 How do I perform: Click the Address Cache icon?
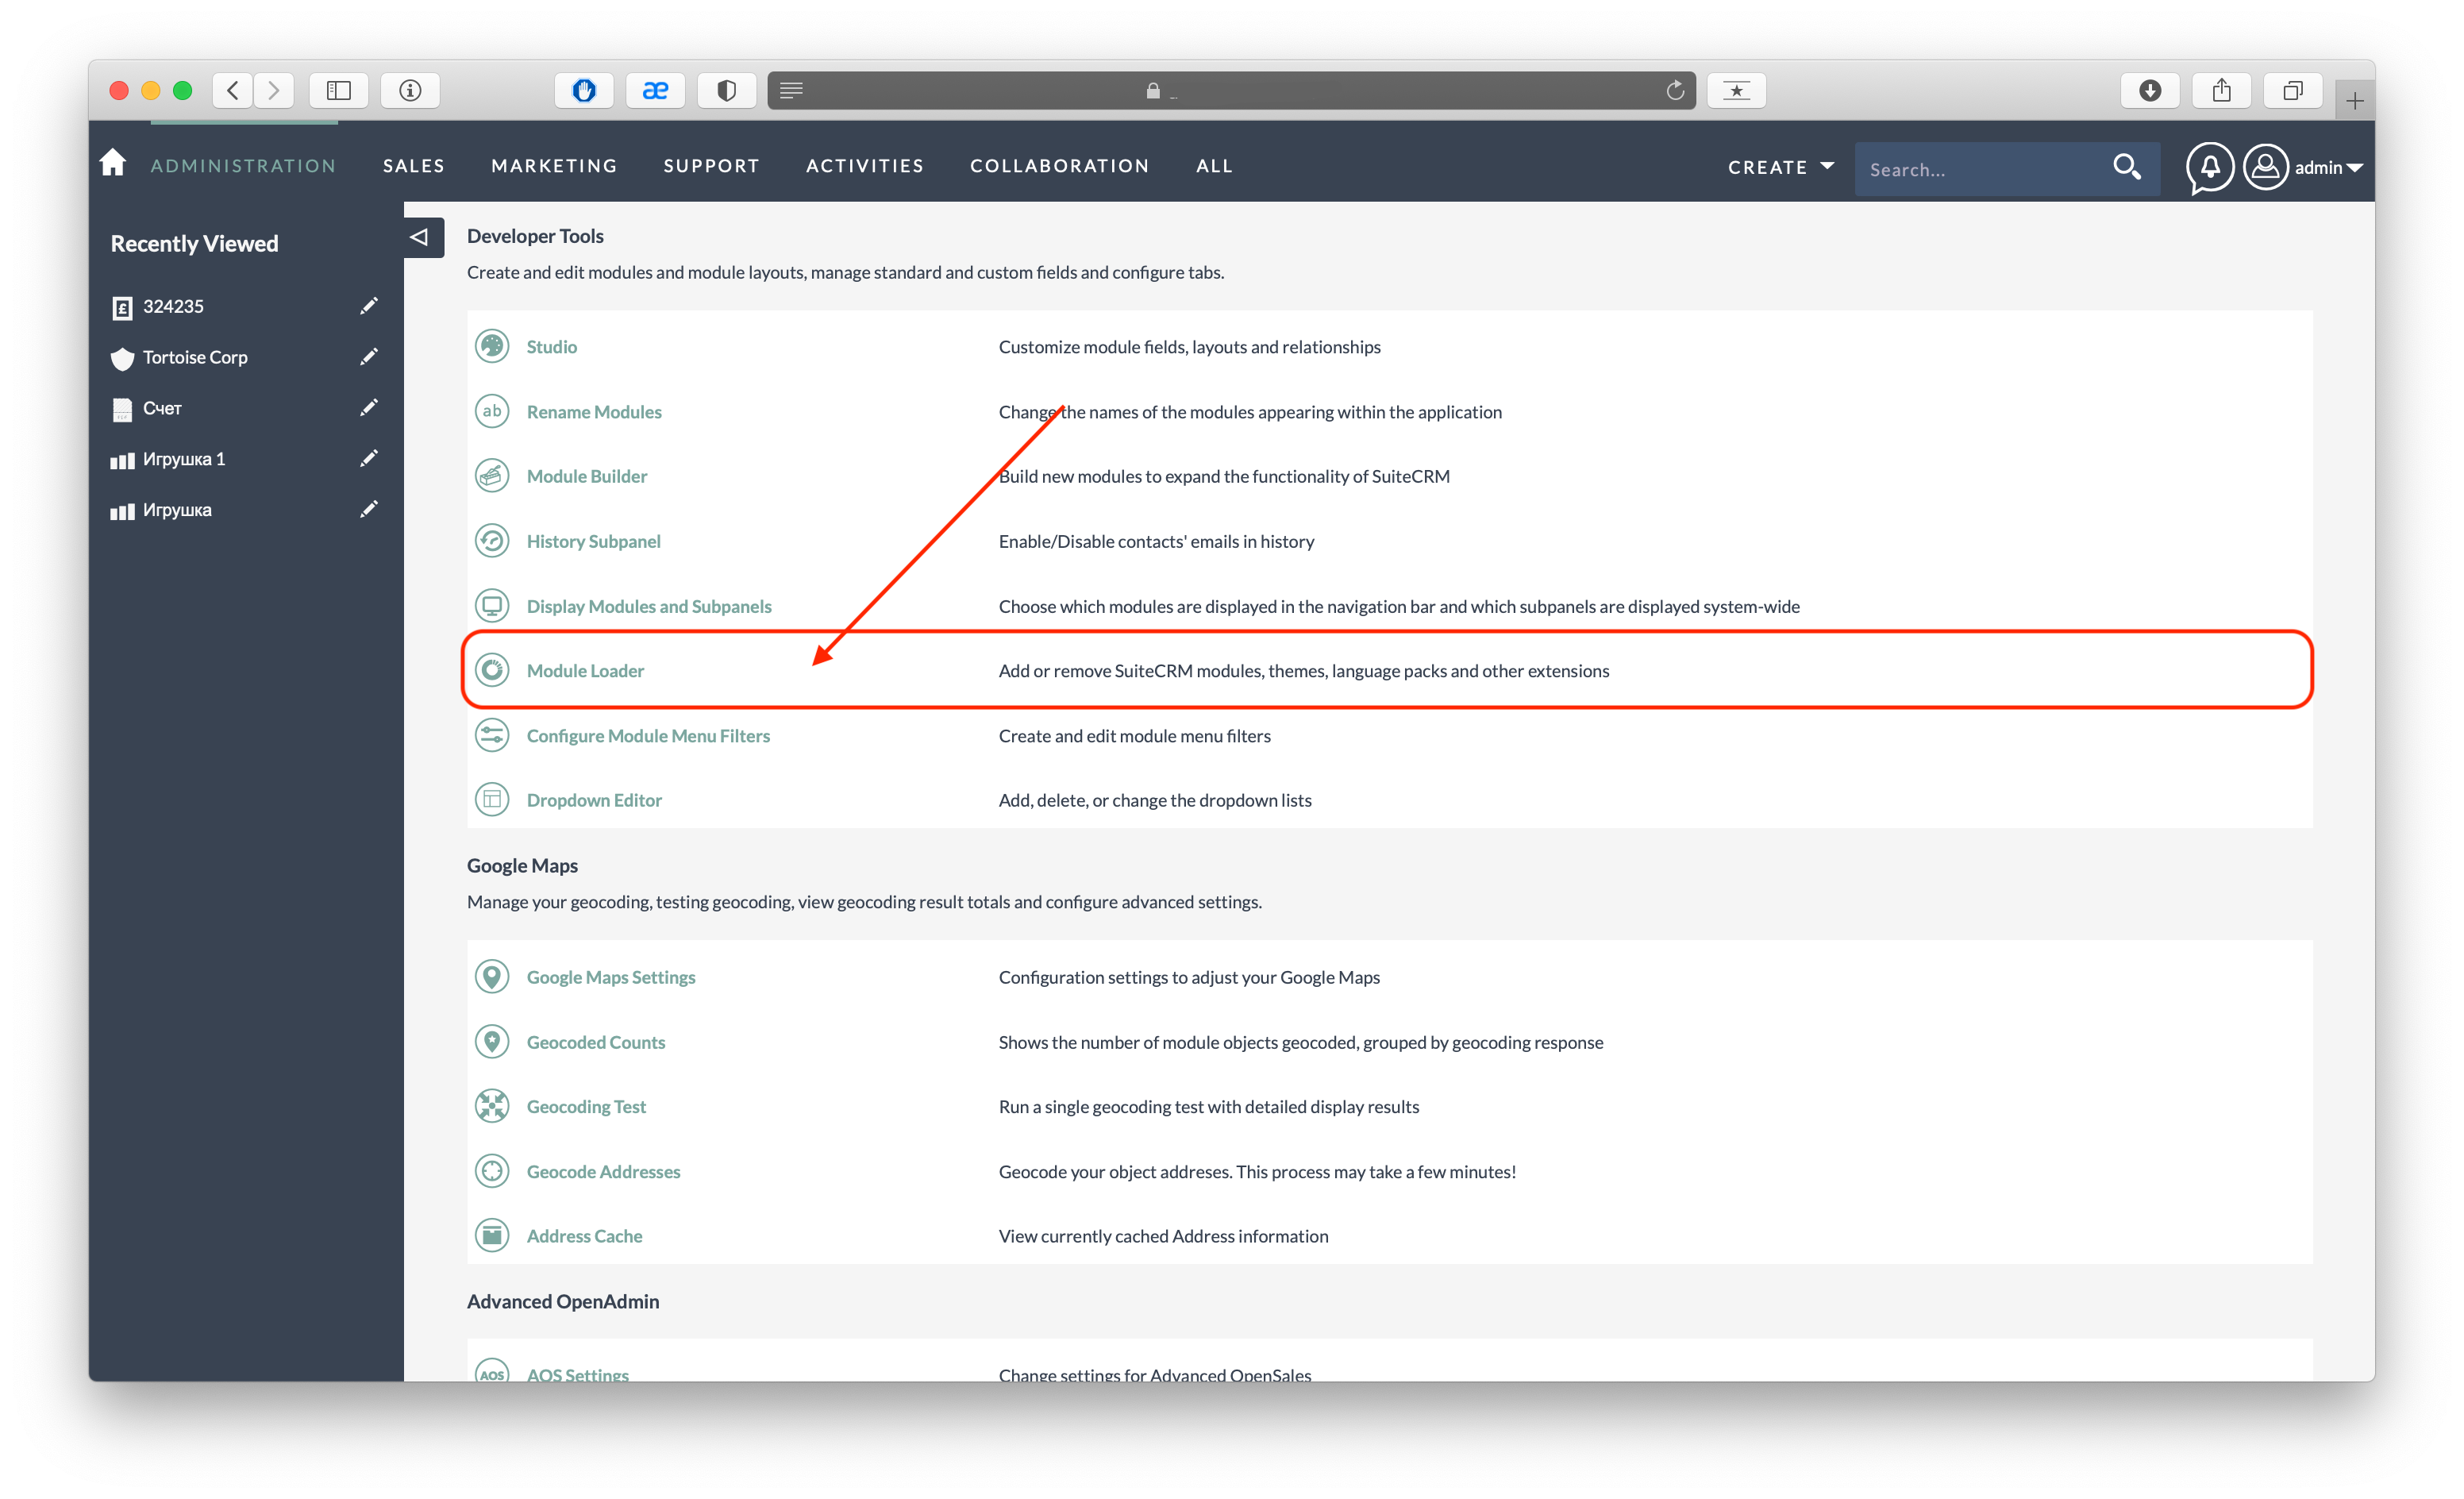492,1236
